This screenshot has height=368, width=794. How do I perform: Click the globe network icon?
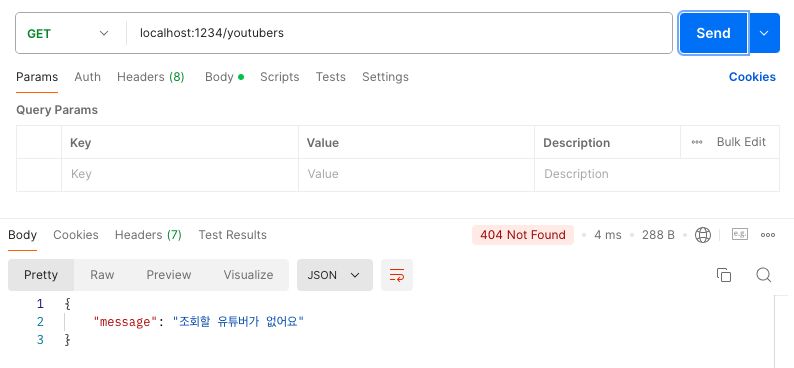(x=703, y=235)
